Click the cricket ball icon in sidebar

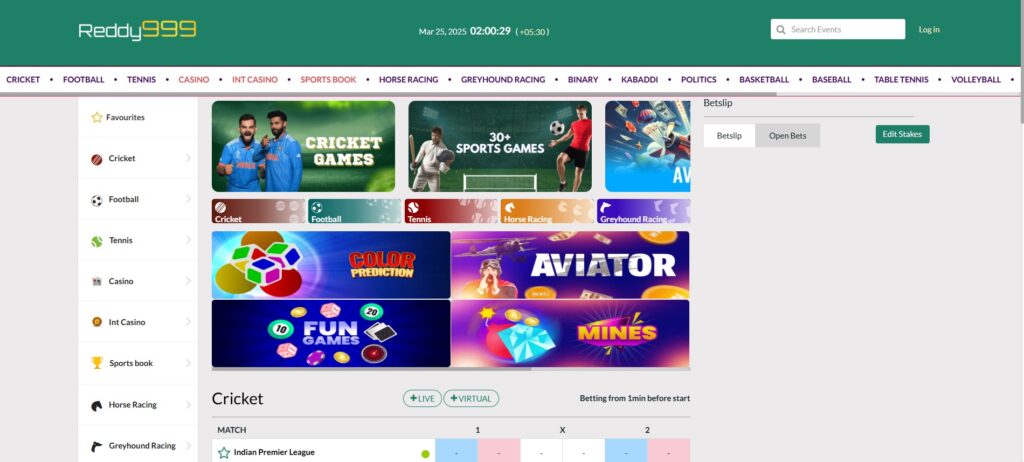click(x=97, y=159)
